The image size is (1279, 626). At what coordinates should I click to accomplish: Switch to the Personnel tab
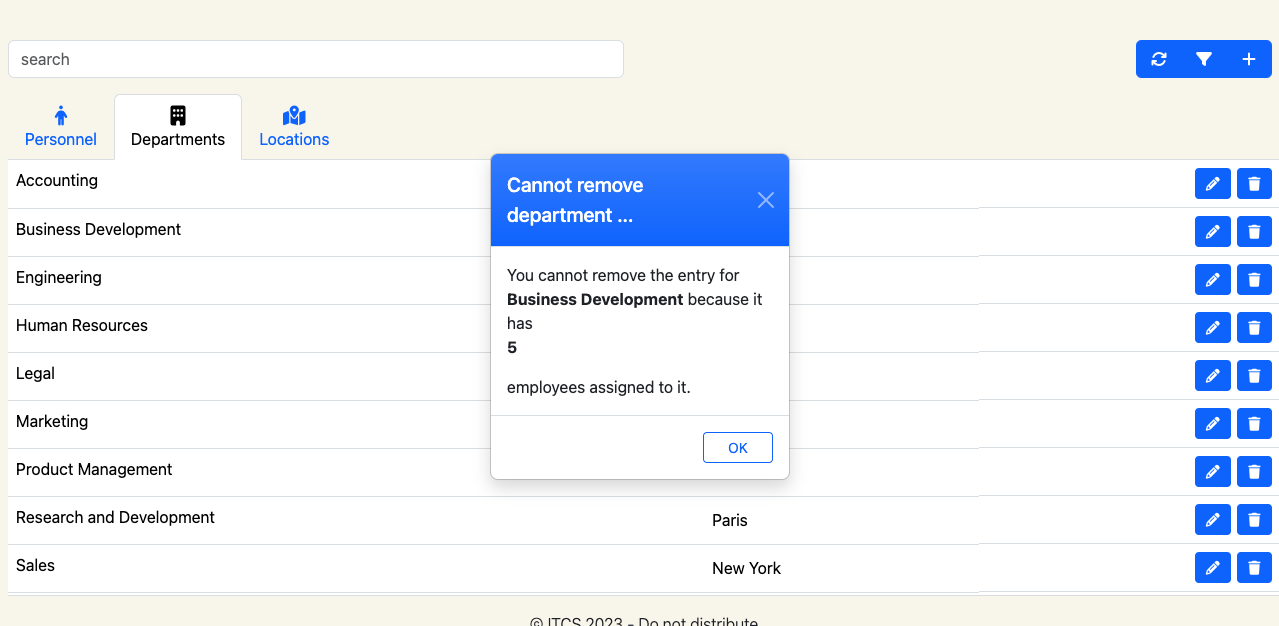pos(61,127)
